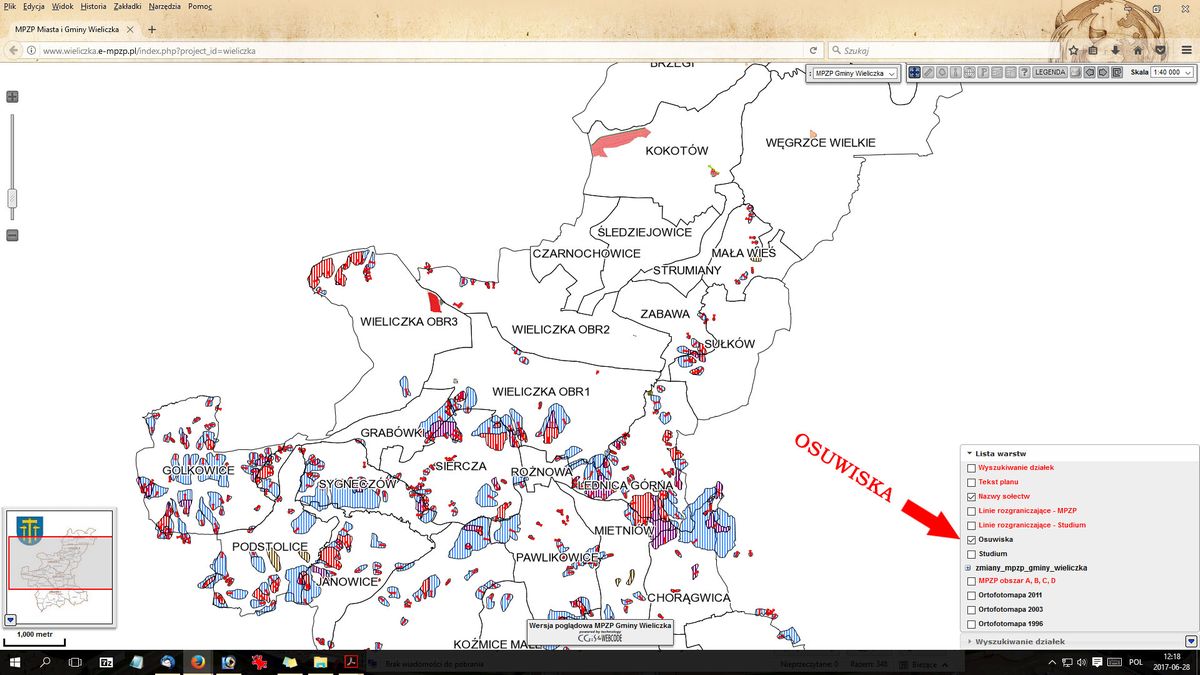This screenshot has width=1200, height=675.
Task: Go to next map view arrow
Action: point(1103,73)
